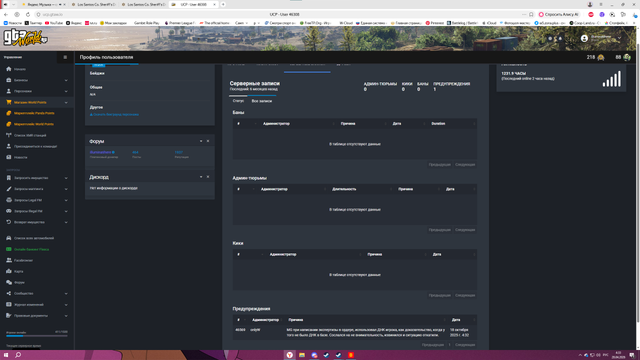Open the Карта map icon
This screenshot has width=640, height=360.
coord(9,271)
